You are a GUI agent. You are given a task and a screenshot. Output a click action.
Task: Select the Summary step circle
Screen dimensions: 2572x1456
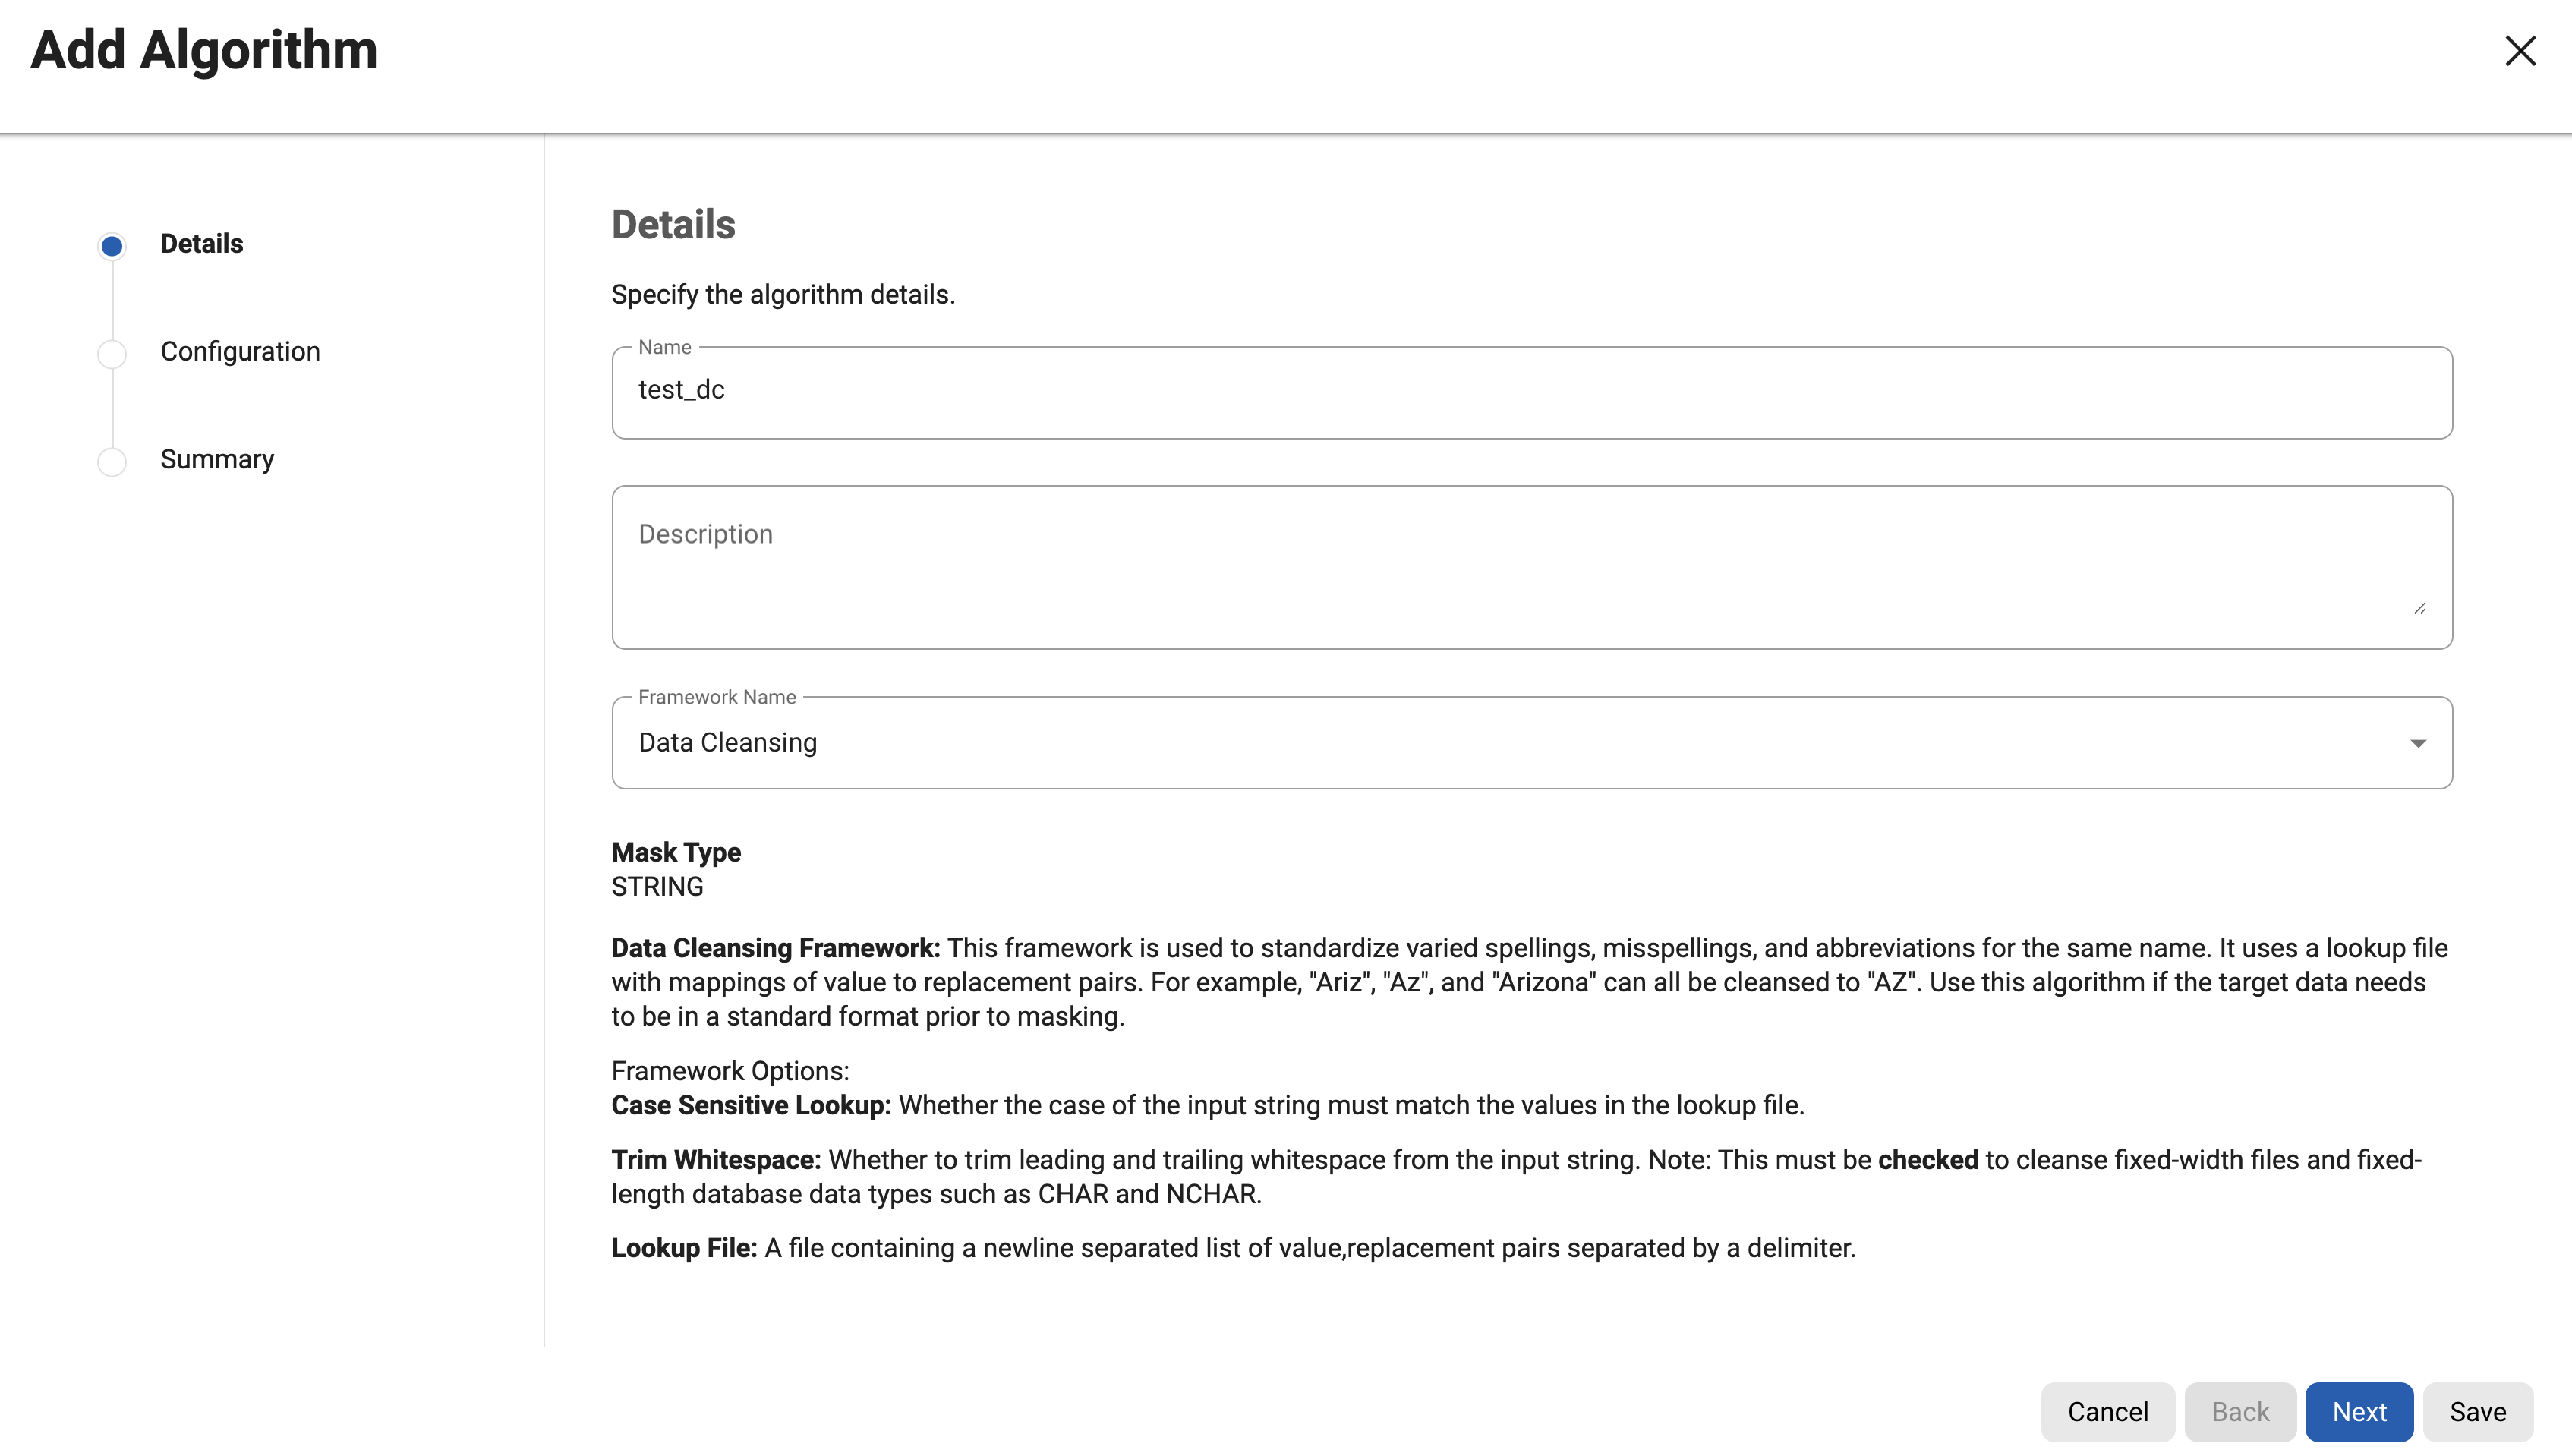[x=111, y=462]
